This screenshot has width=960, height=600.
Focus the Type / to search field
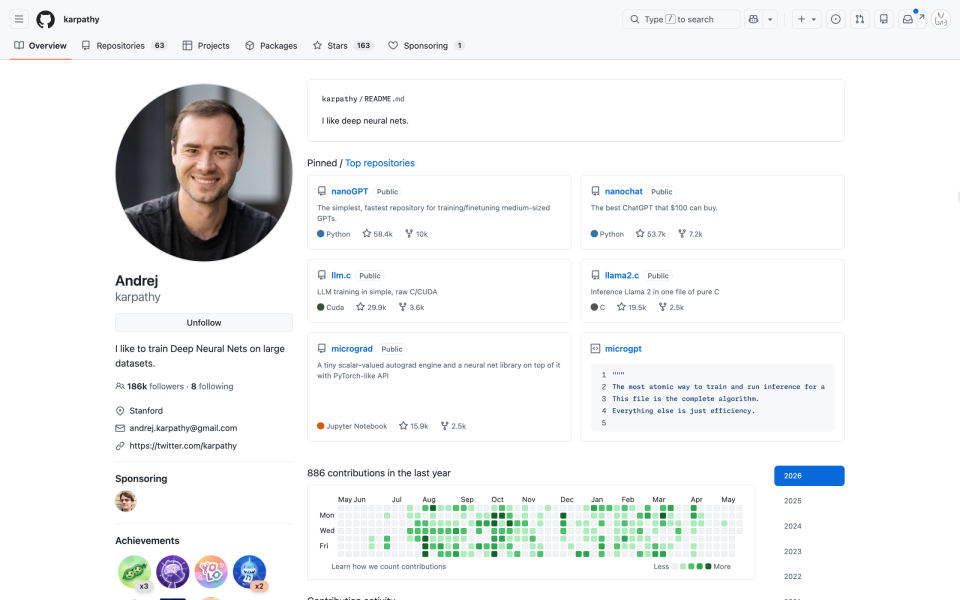point(681,19)
